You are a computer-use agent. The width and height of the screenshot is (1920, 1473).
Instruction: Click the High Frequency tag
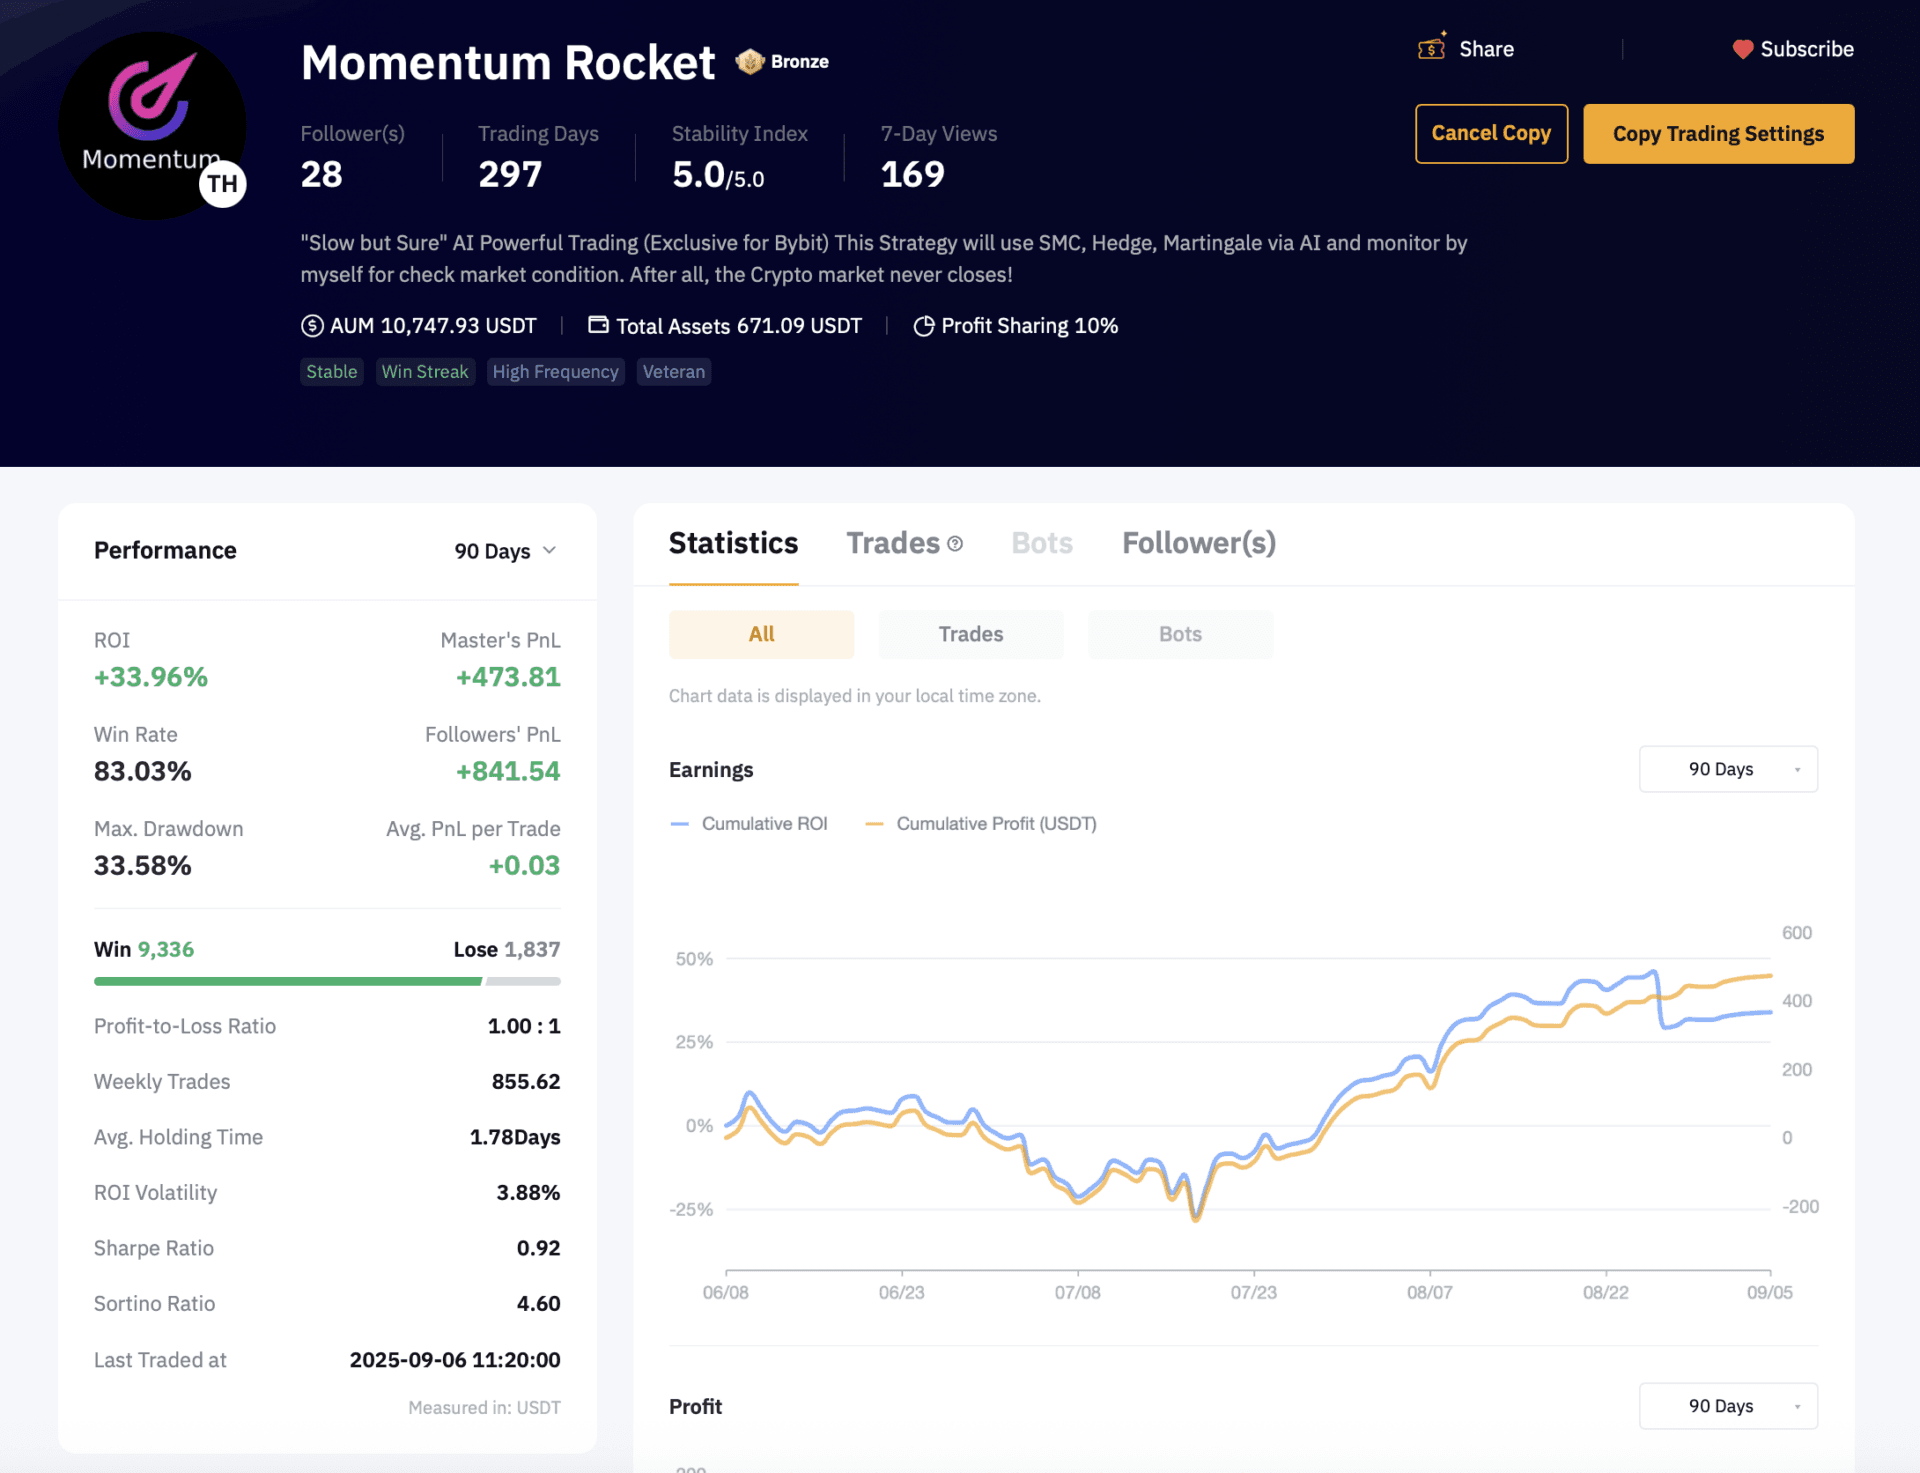point(555,372)
